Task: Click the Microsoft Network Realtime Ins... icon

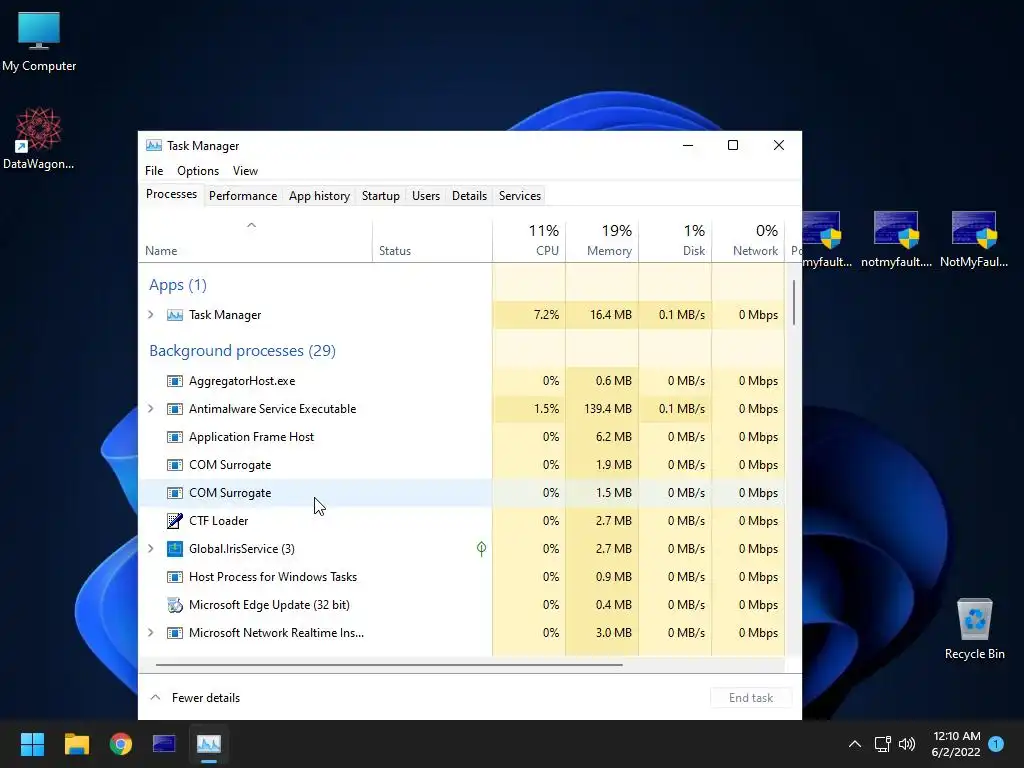Action: pos(174,633)
